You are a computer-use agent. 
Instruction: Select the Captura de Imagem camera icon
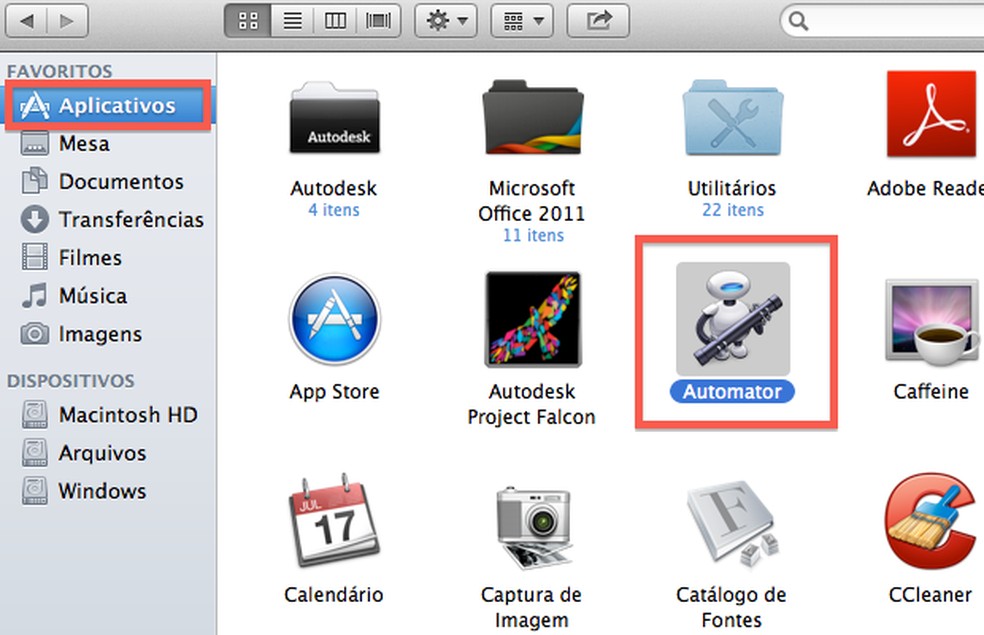pos(533,526)
